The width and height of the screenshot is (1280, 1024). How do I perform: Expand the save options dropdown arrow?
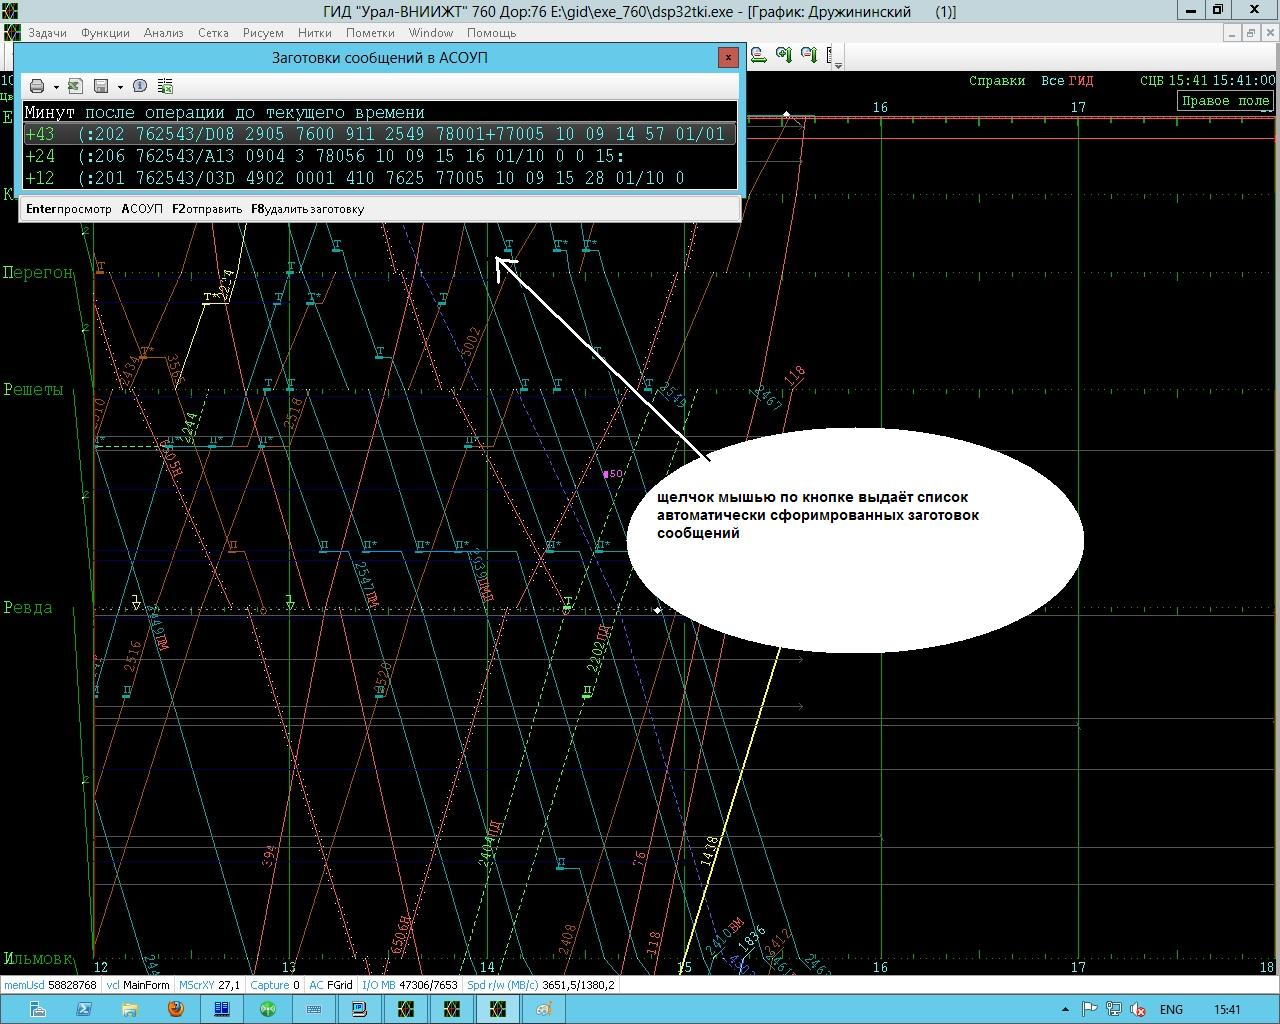120,87
